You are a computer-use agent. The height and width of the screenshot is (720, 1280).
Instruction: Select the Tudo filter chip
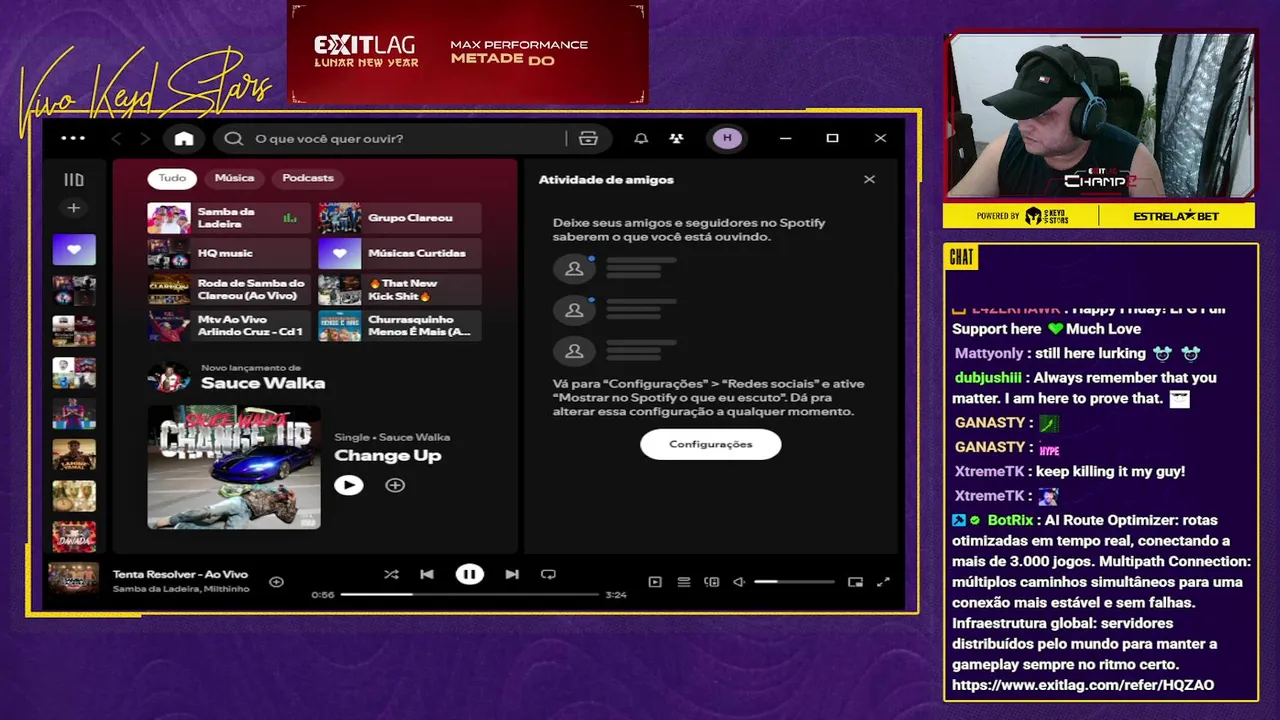(172, 178)
